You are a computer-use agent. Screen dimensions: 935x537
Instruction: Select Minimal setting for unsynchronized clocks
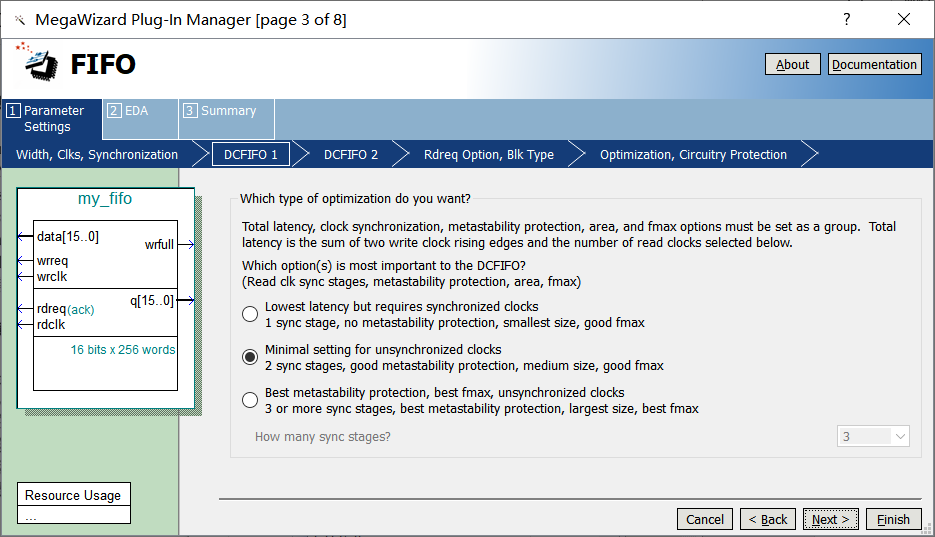click(250, 357)
